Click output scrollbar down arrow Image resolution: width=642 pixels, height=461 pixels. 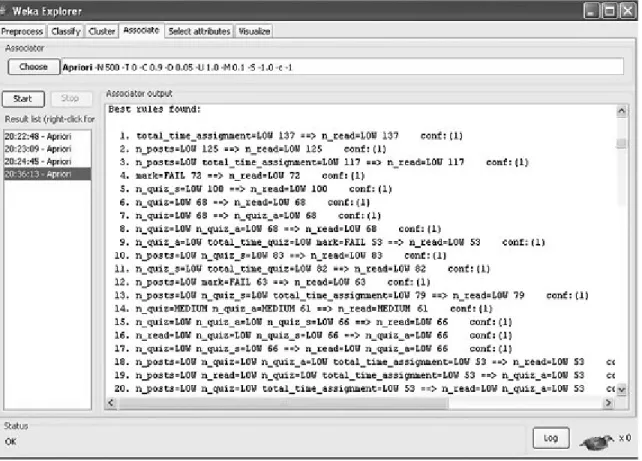622,389
